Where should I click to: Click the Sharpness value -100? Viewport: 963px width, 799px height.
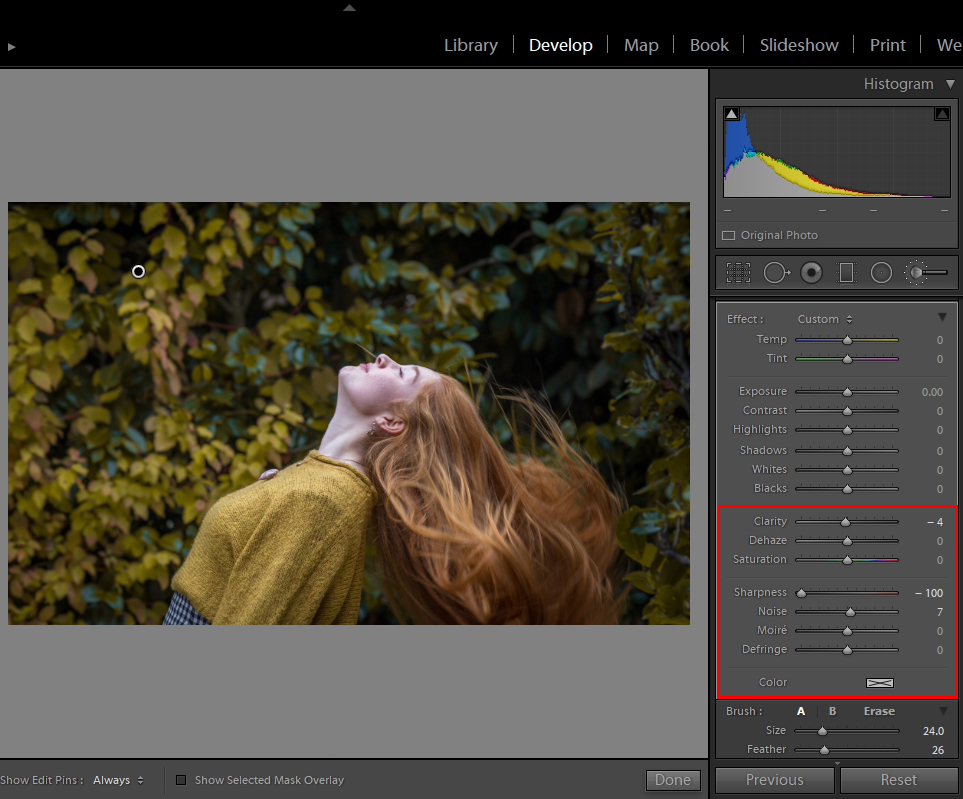(929, 593)
